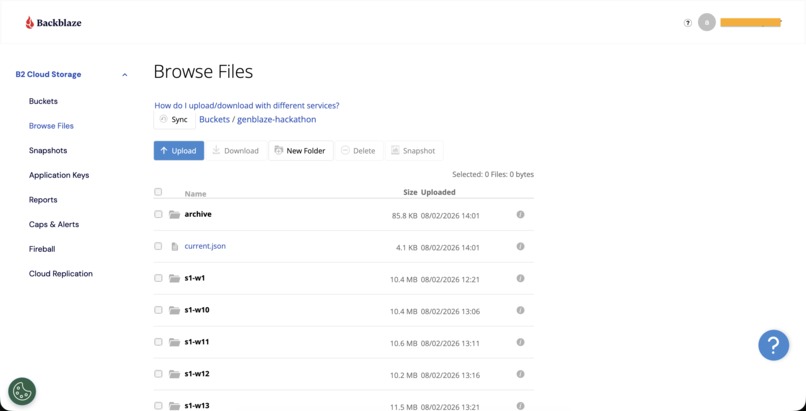Click the s1-w11 folder icon
The width and height of the screenshot is (806, 411).
[174, 342]
